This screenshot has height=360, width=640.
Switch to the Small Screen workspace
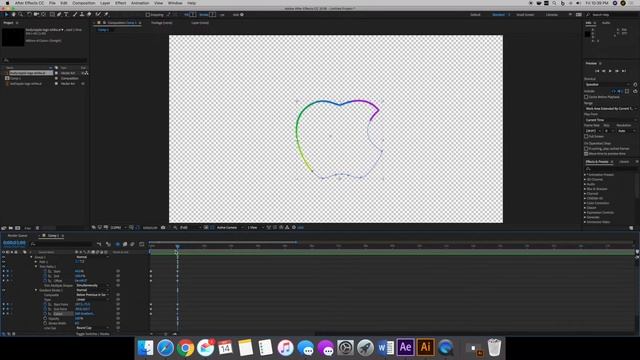tap(525, 15)
